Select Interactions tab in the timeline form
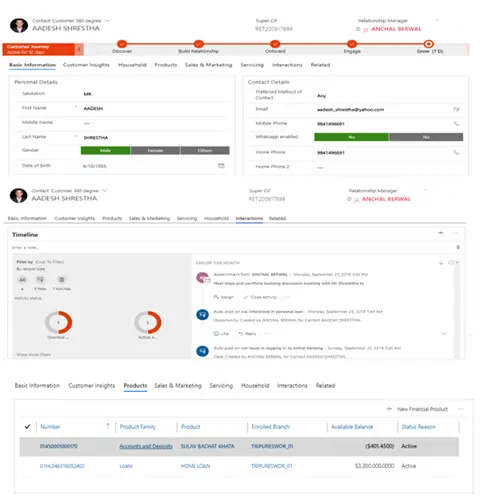This screenshot has height=496, width=485. tap(249, 218)
